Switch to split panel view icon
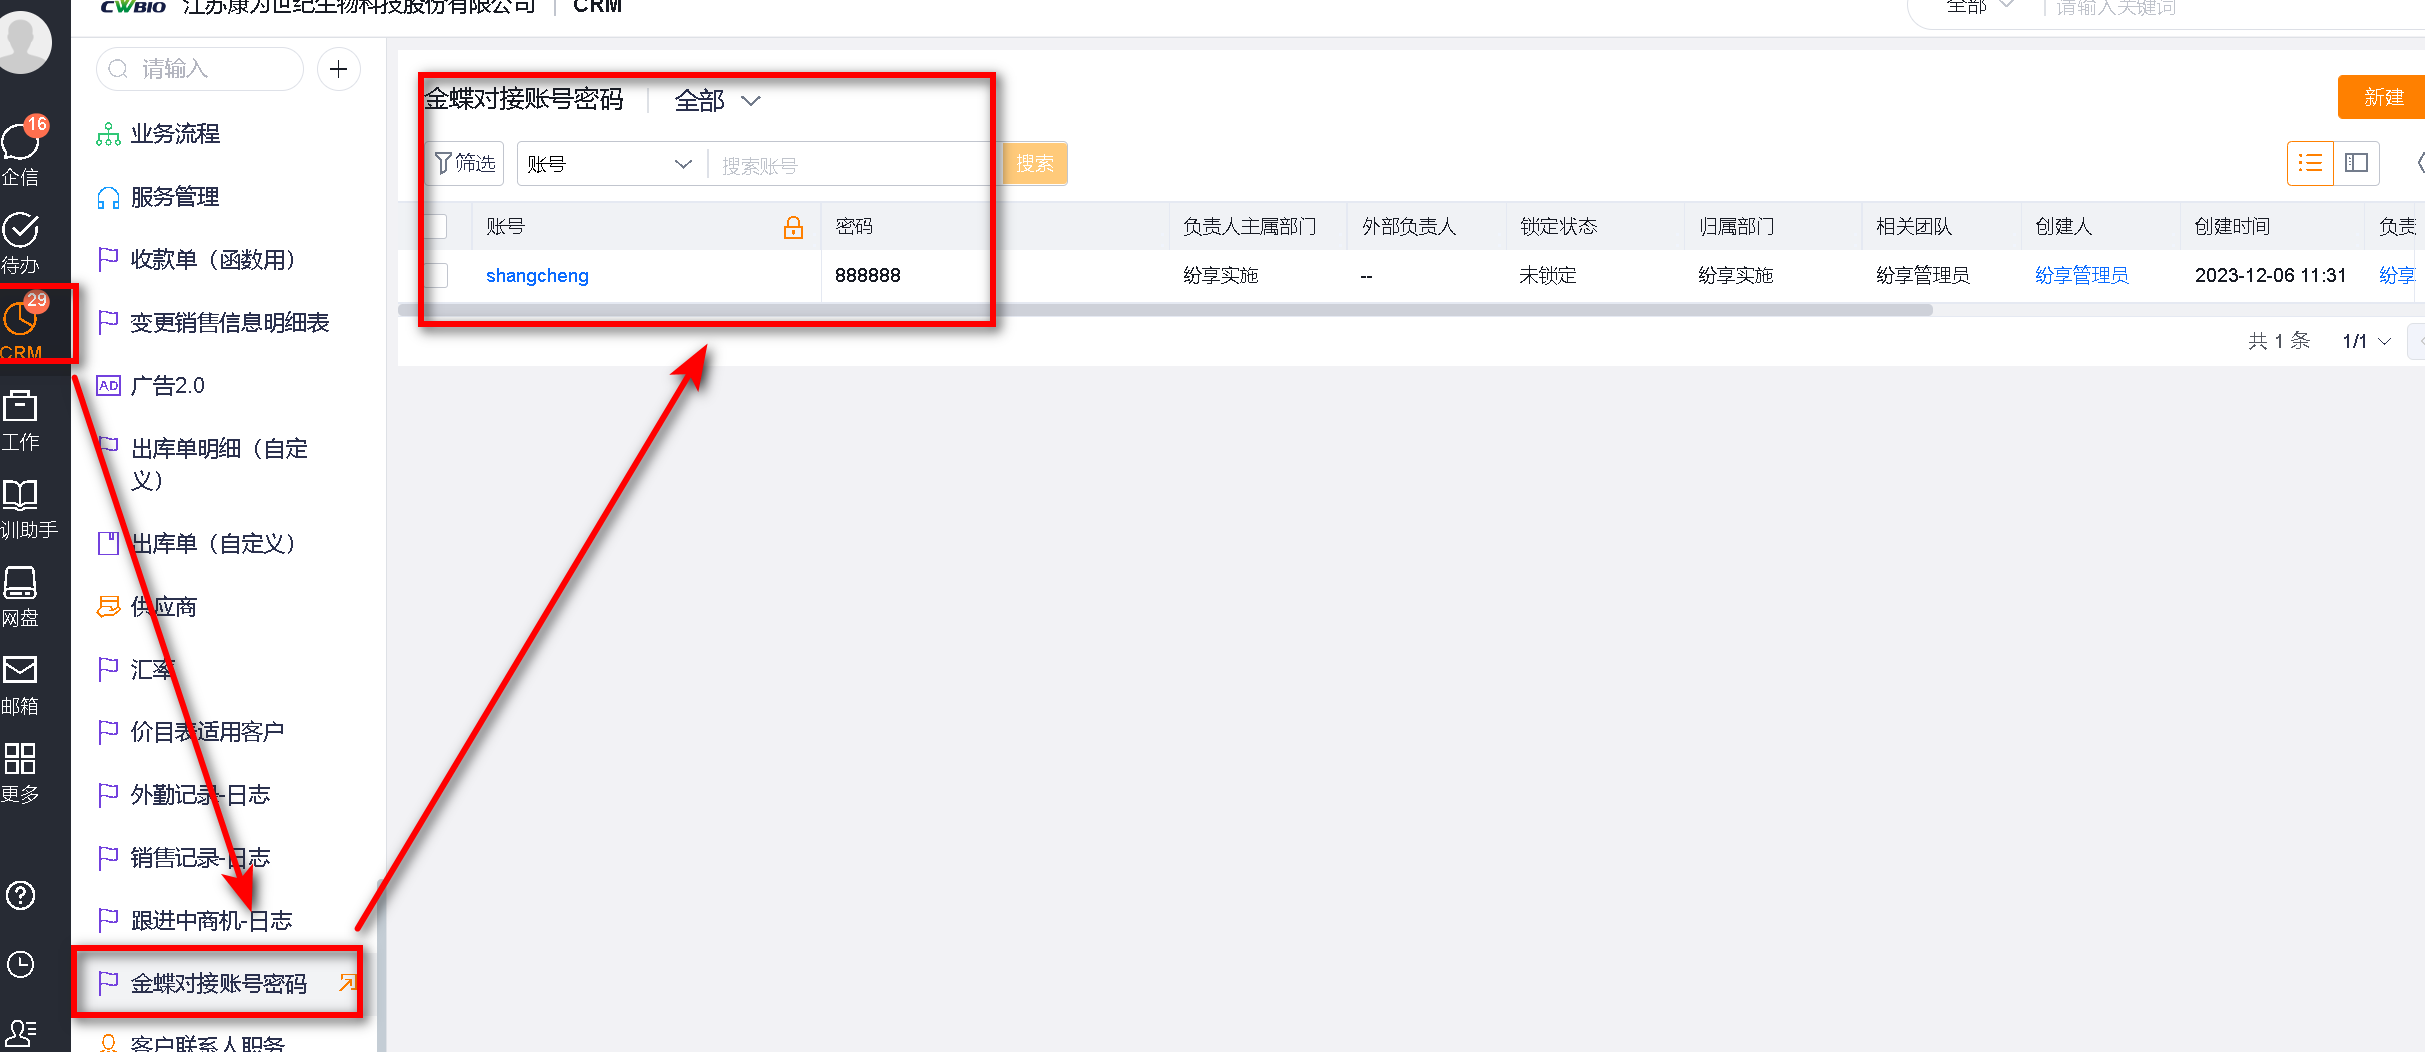 point(2357,163)
